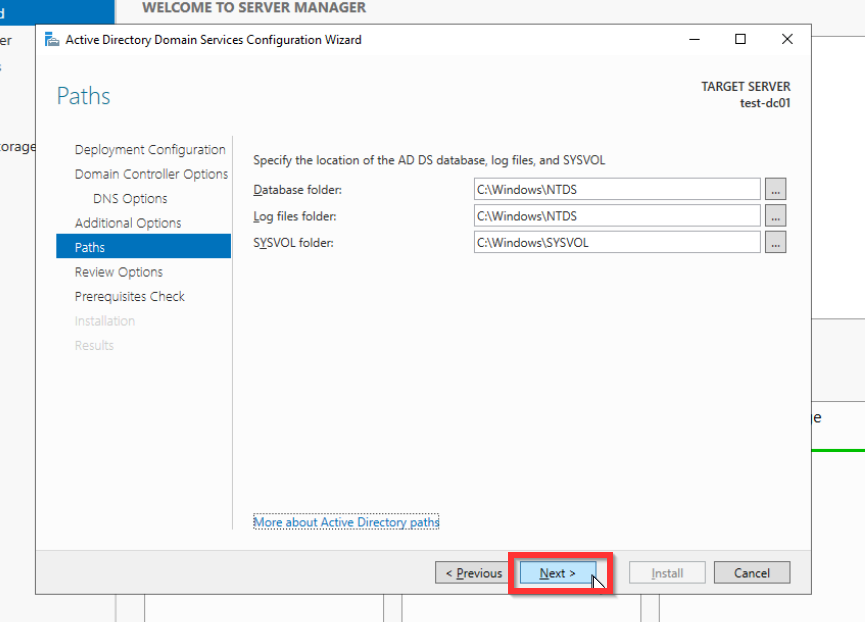Edit the Log files folder path field
Viewport: 865px width, 622px height.
[x=617, y=216]
